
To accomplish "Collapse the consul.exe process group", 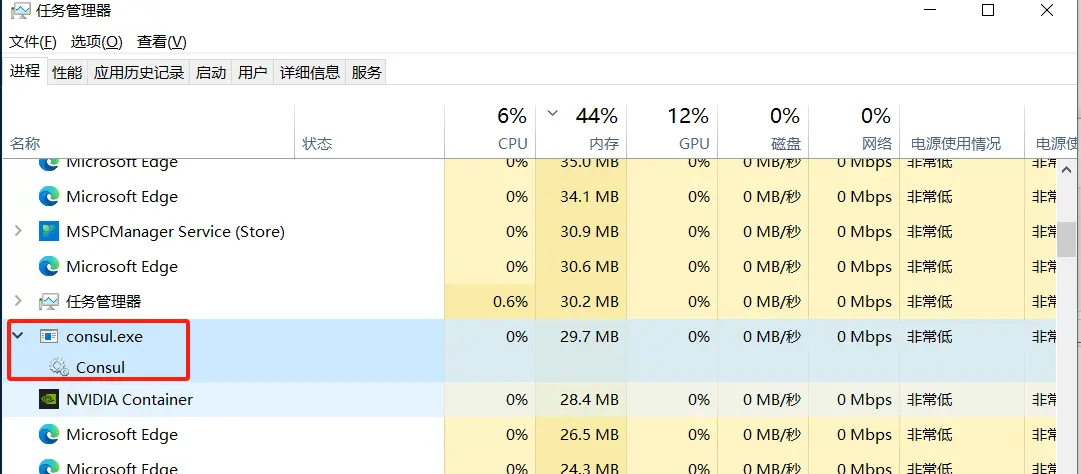I will pos(18,337).
